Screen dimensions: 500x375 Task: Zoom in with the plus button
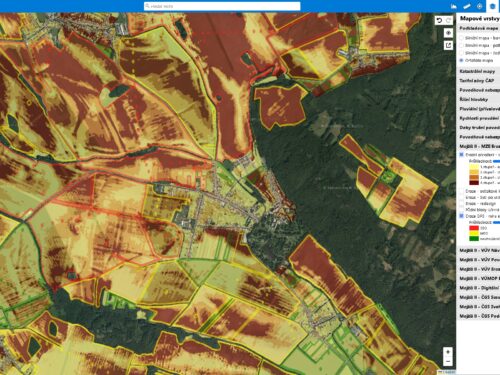tap(448, 352)
